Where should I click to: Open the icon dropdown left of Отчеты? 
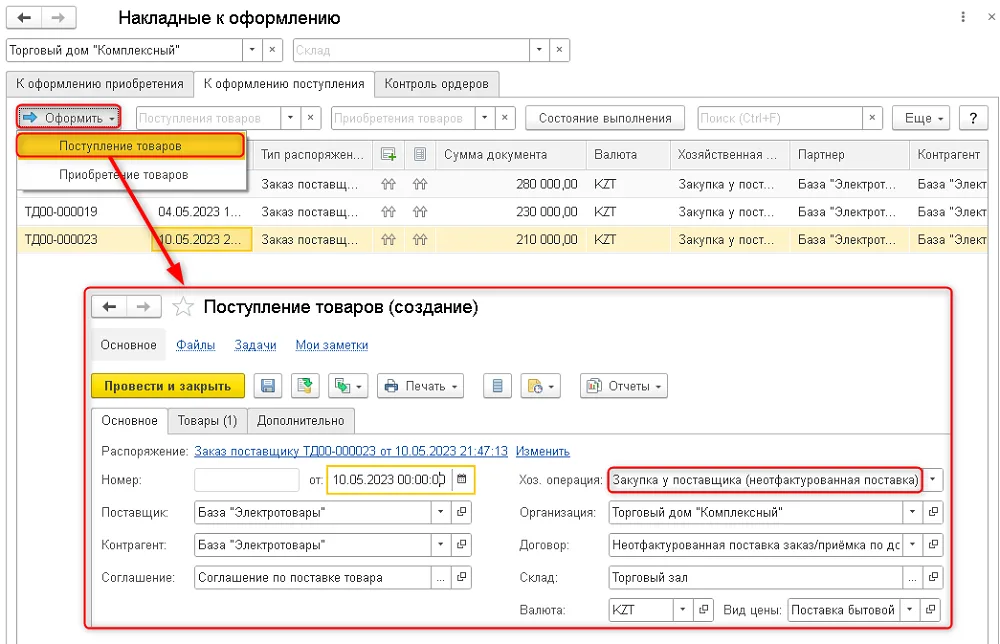[x=541, y=386]
